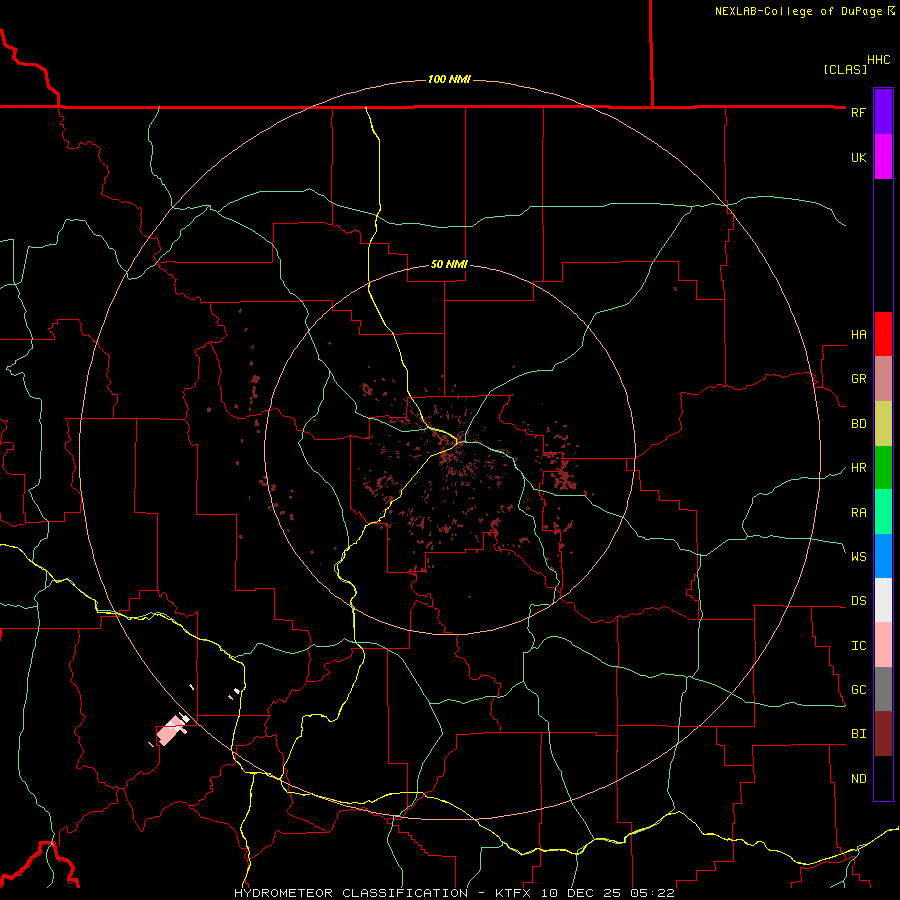Click the Hydrometeor Classification KTFX timestamp caption

click(x=454, y=893)
